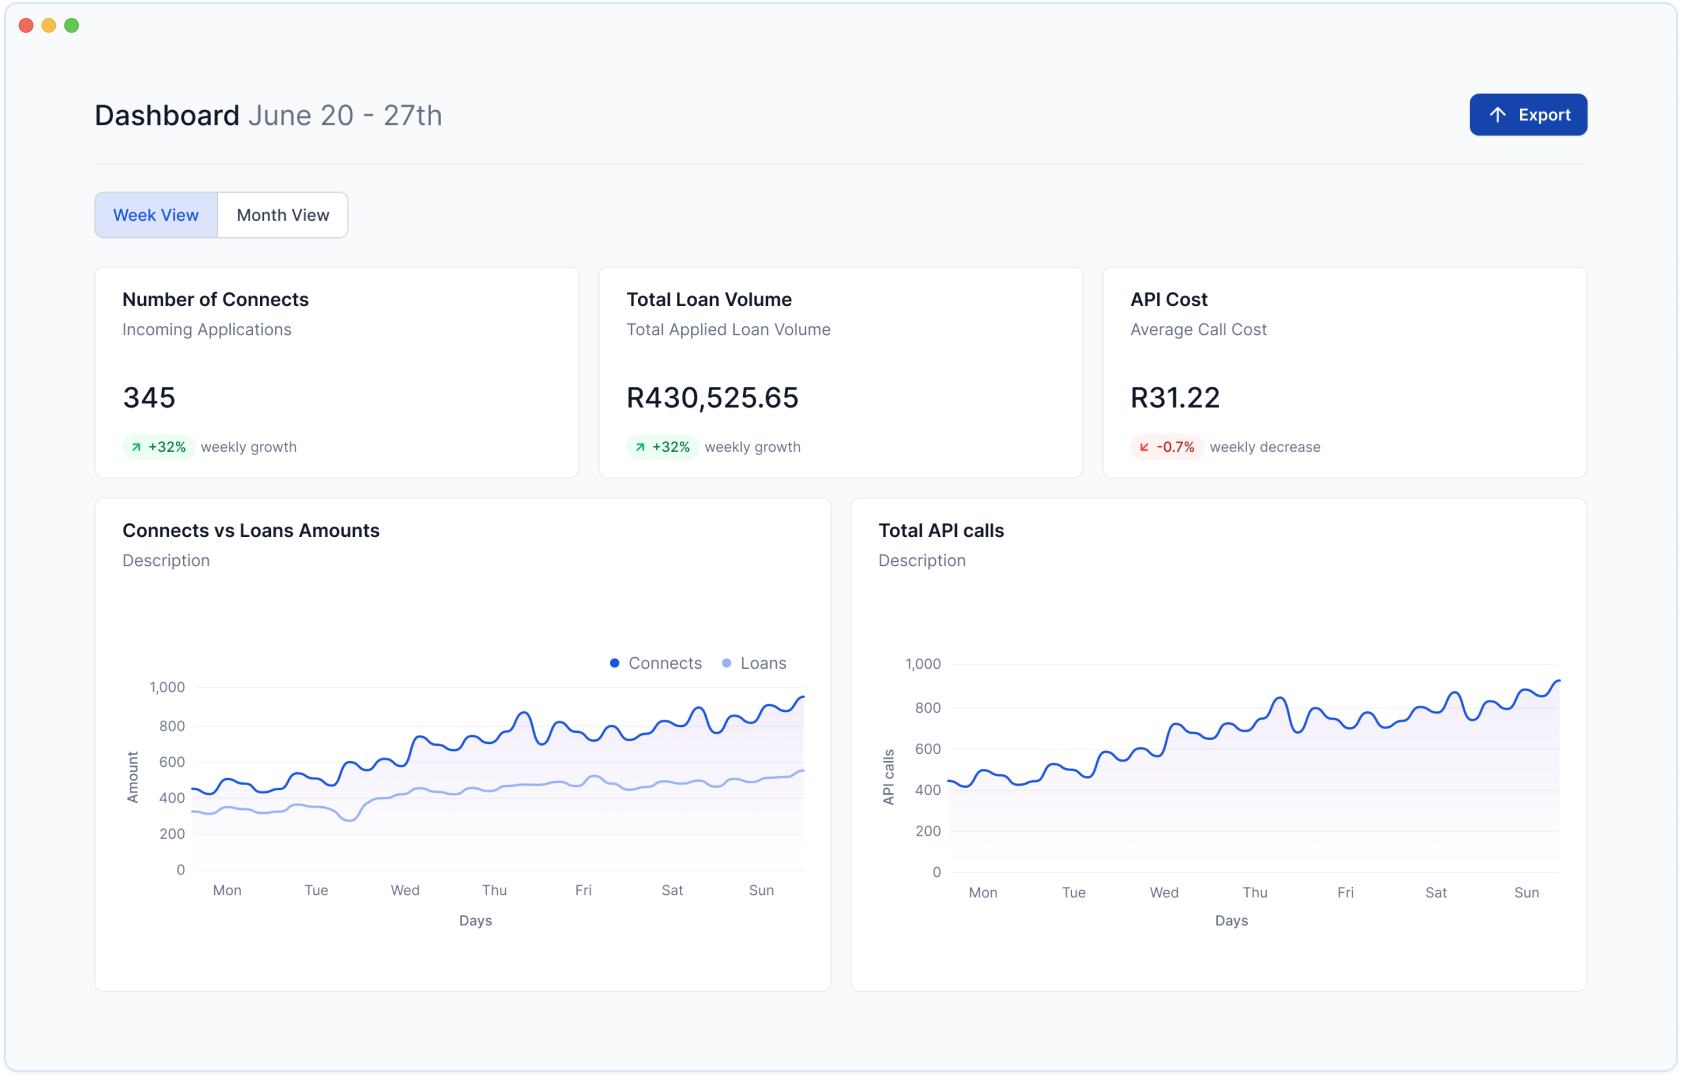Screen dimensions: 1682x1078
Task: Switch to Month View
Action: click(x=283, y=215)
